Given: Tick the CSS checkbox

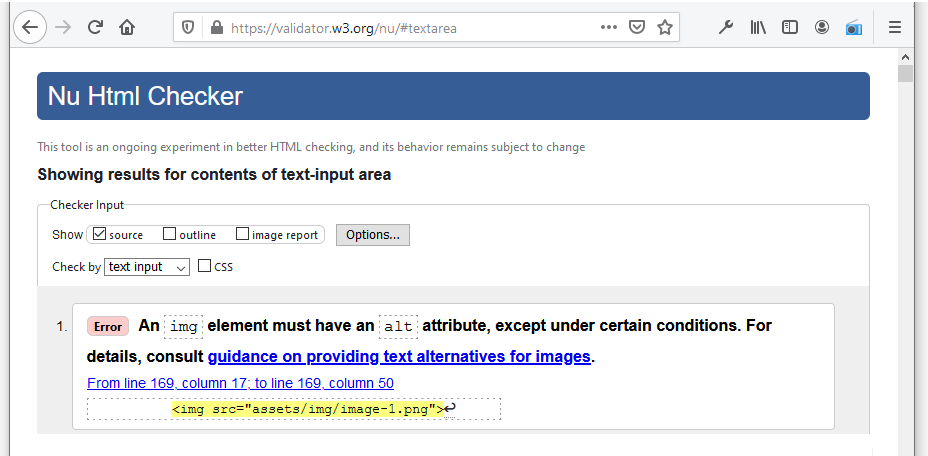Looking at the screenshot, I should [x=205, y=267].
